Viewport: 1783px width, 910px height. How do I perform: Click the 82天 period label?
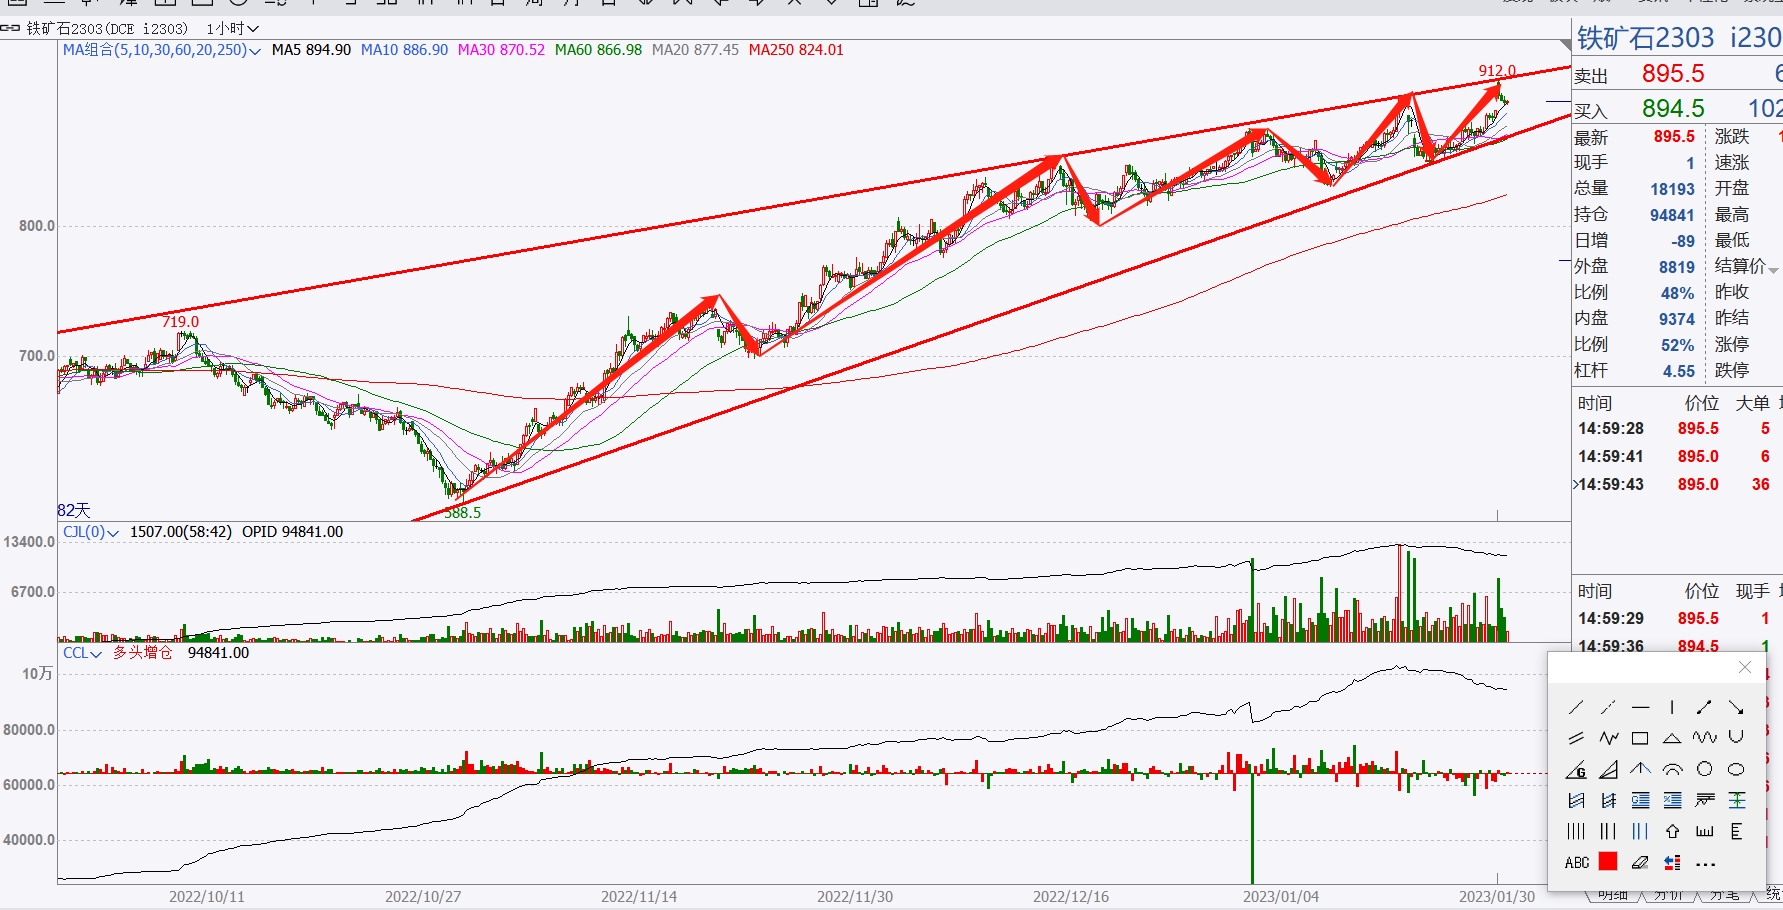tap(74, 510)
